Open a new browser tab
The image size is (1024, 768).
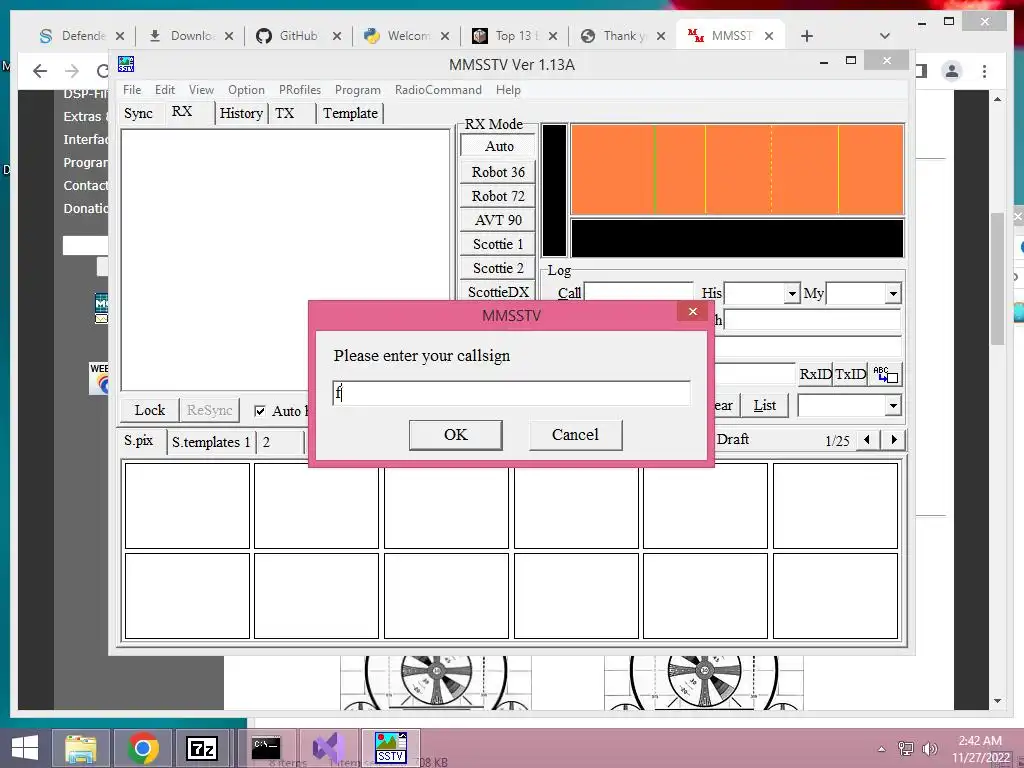(807, 36)
